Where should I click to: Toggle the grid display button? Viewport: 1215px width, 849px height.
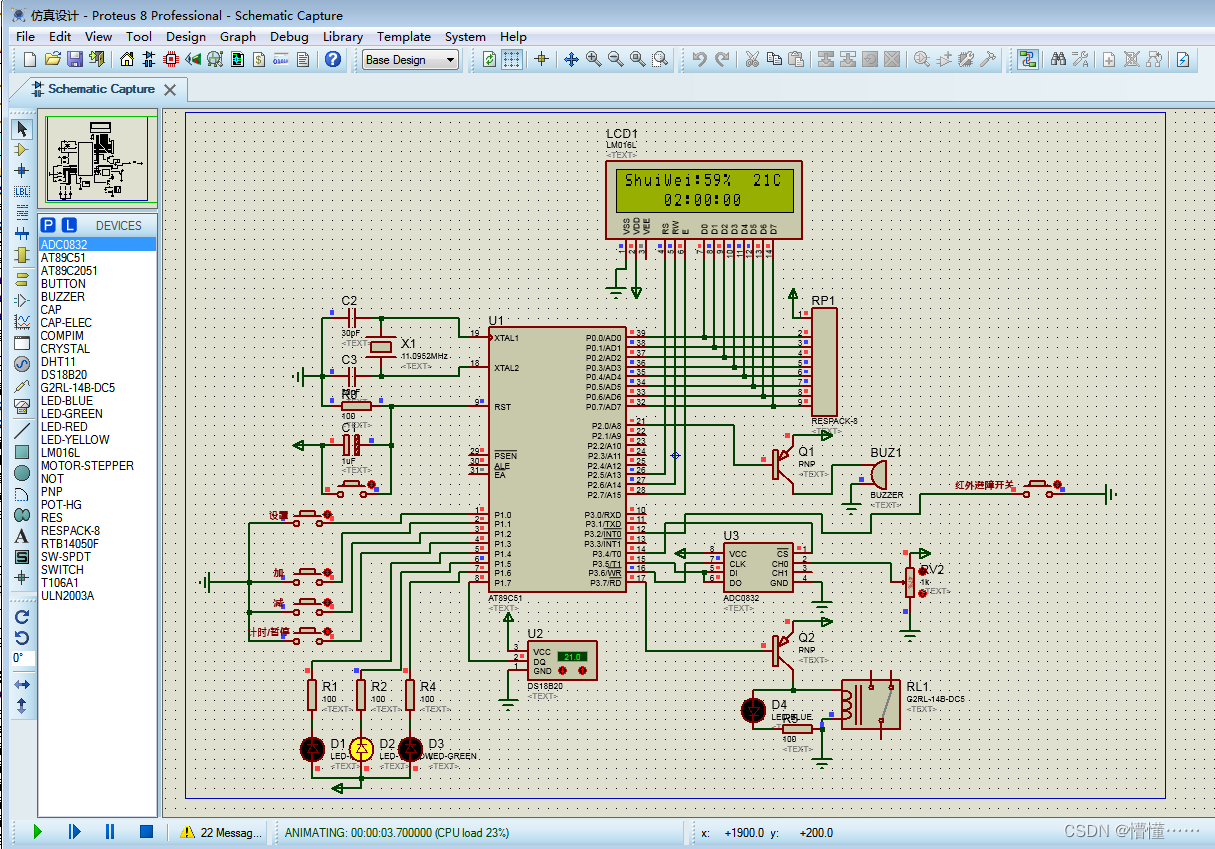point(512,60)
